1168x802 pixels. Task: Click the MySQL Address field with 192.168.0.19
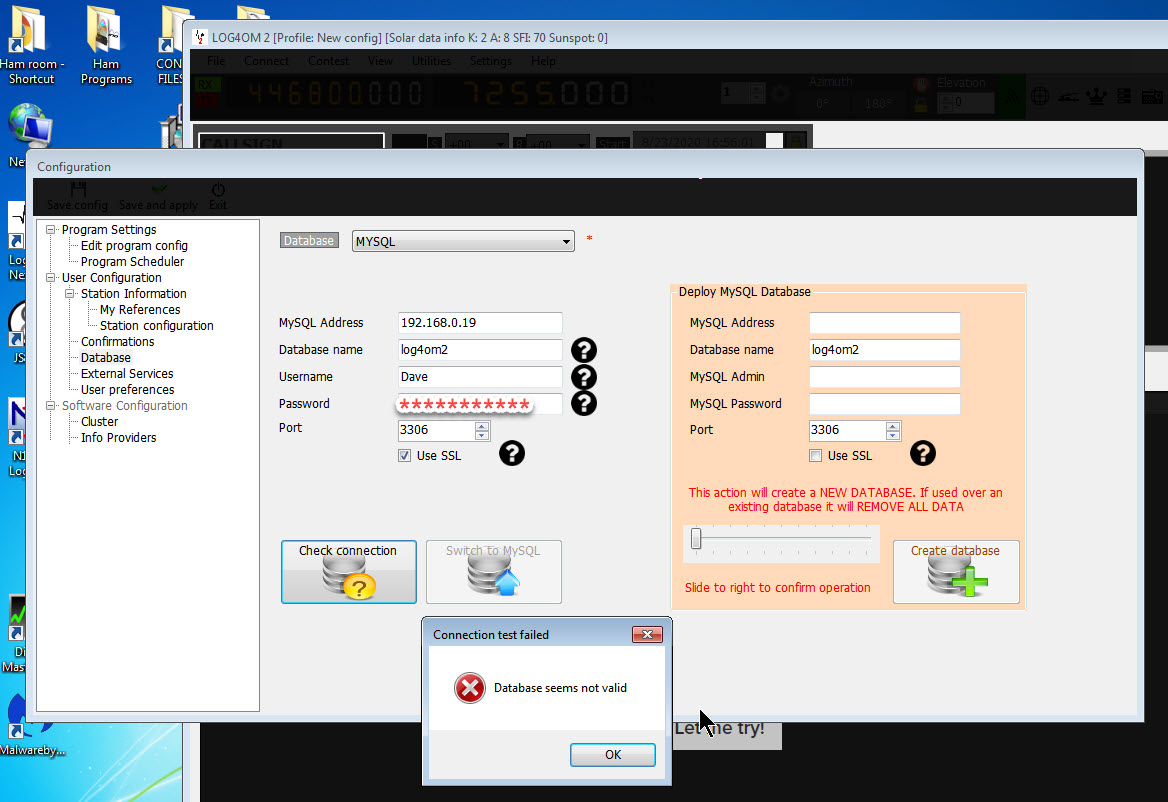pyautogui.click(x=480, y=322)
